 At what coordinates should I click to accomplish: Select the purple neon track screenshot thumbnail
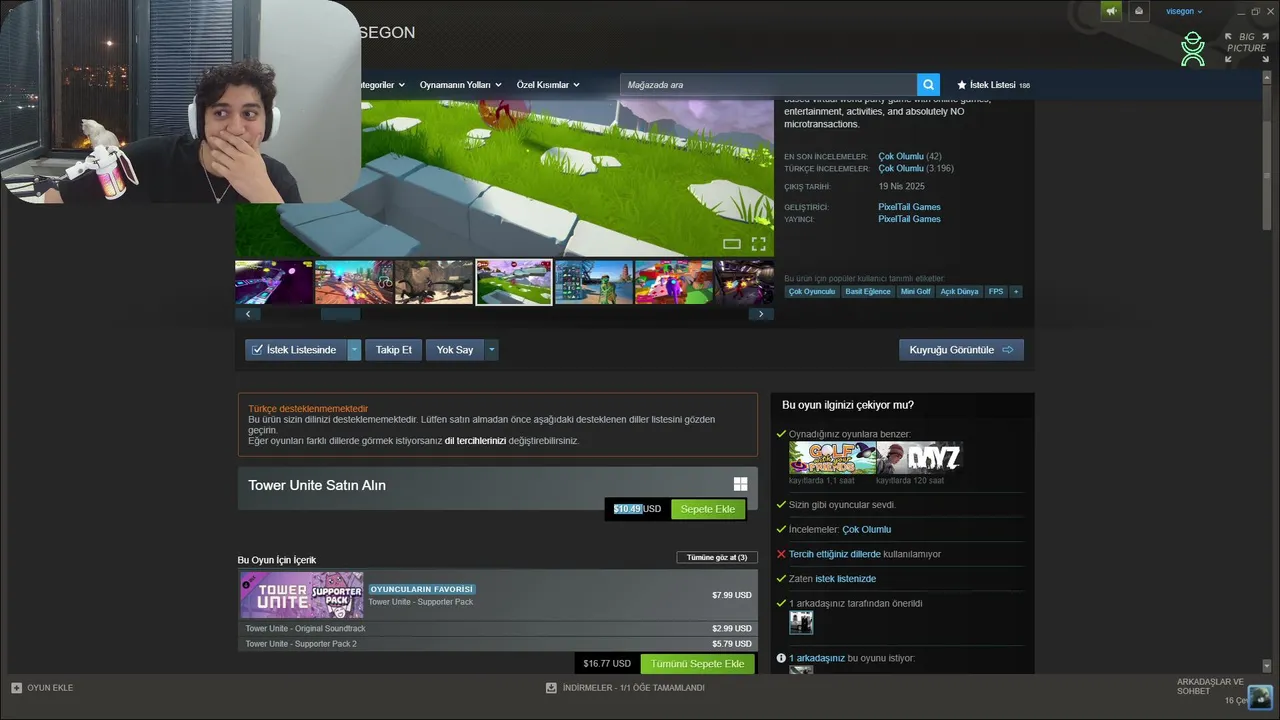click(x=274, y=282)
